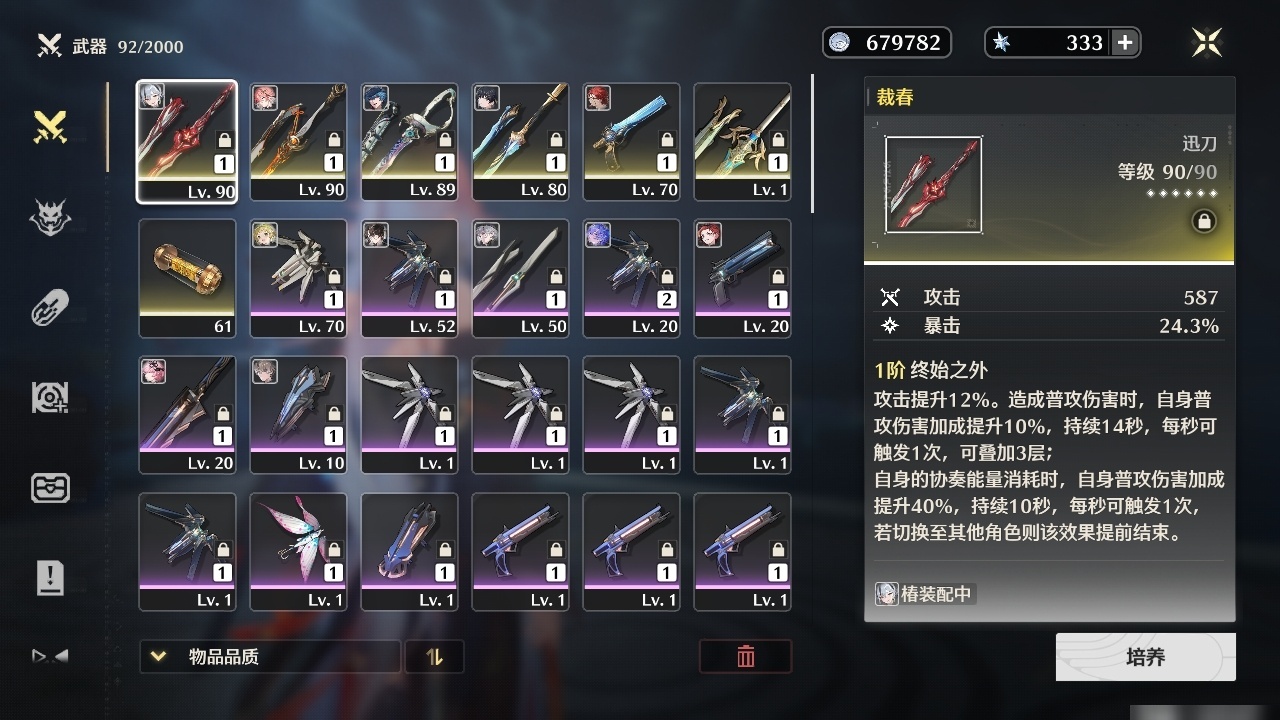The width and height of the screenshot is (1280, 720).
Task: Open the collapse arrows icon at the sidebar bottom
Action: click(50, 656)
